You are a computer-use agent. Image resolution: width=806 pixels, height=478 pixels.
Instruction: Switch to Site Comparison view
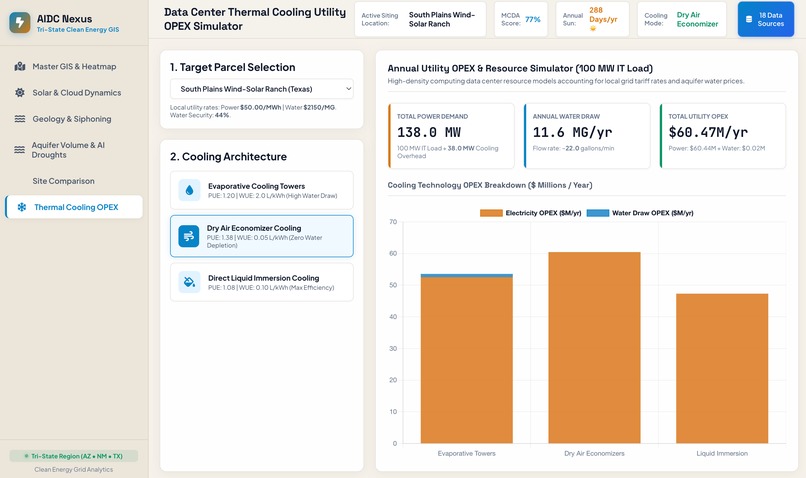[x=74, y=181]
